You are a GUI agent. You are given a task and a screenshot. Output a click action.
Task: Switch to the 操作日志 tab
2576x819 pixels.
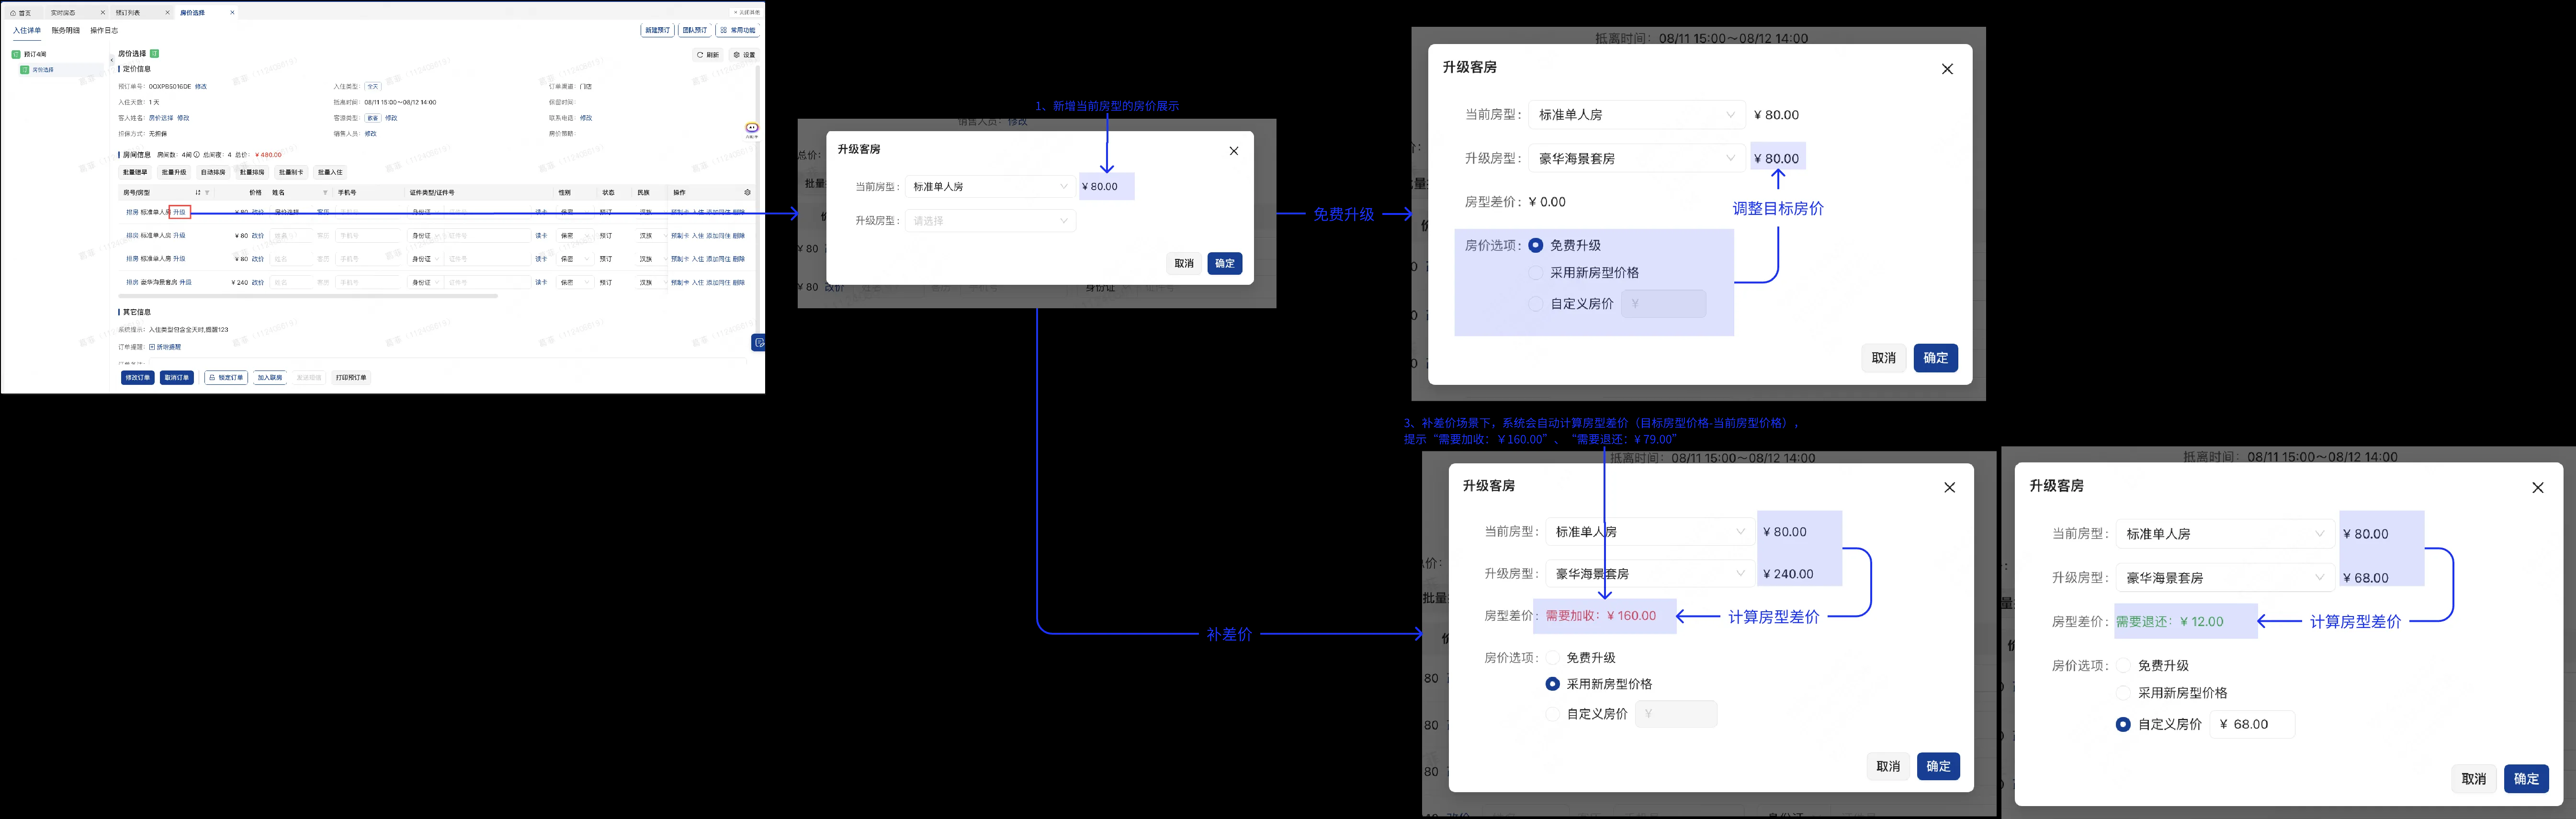tap(104, 30)
